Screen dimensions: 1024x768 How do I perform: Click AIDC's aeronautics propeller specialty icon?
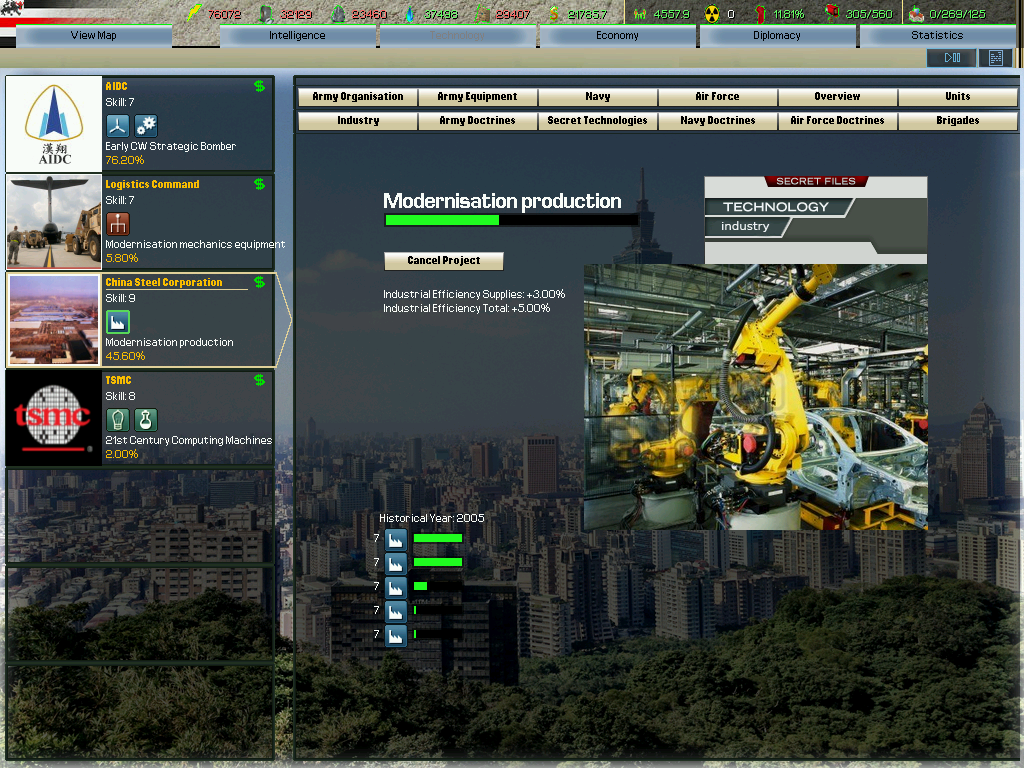[118, 126]
